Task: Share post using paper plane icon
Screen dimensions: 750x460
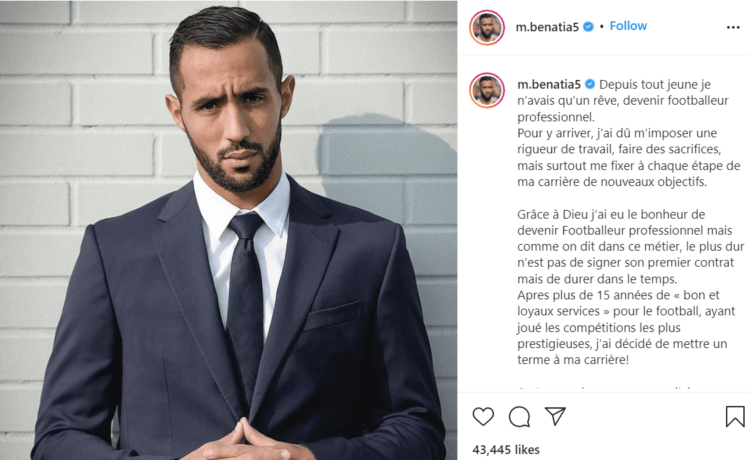Action: click(x=555, y=416)
